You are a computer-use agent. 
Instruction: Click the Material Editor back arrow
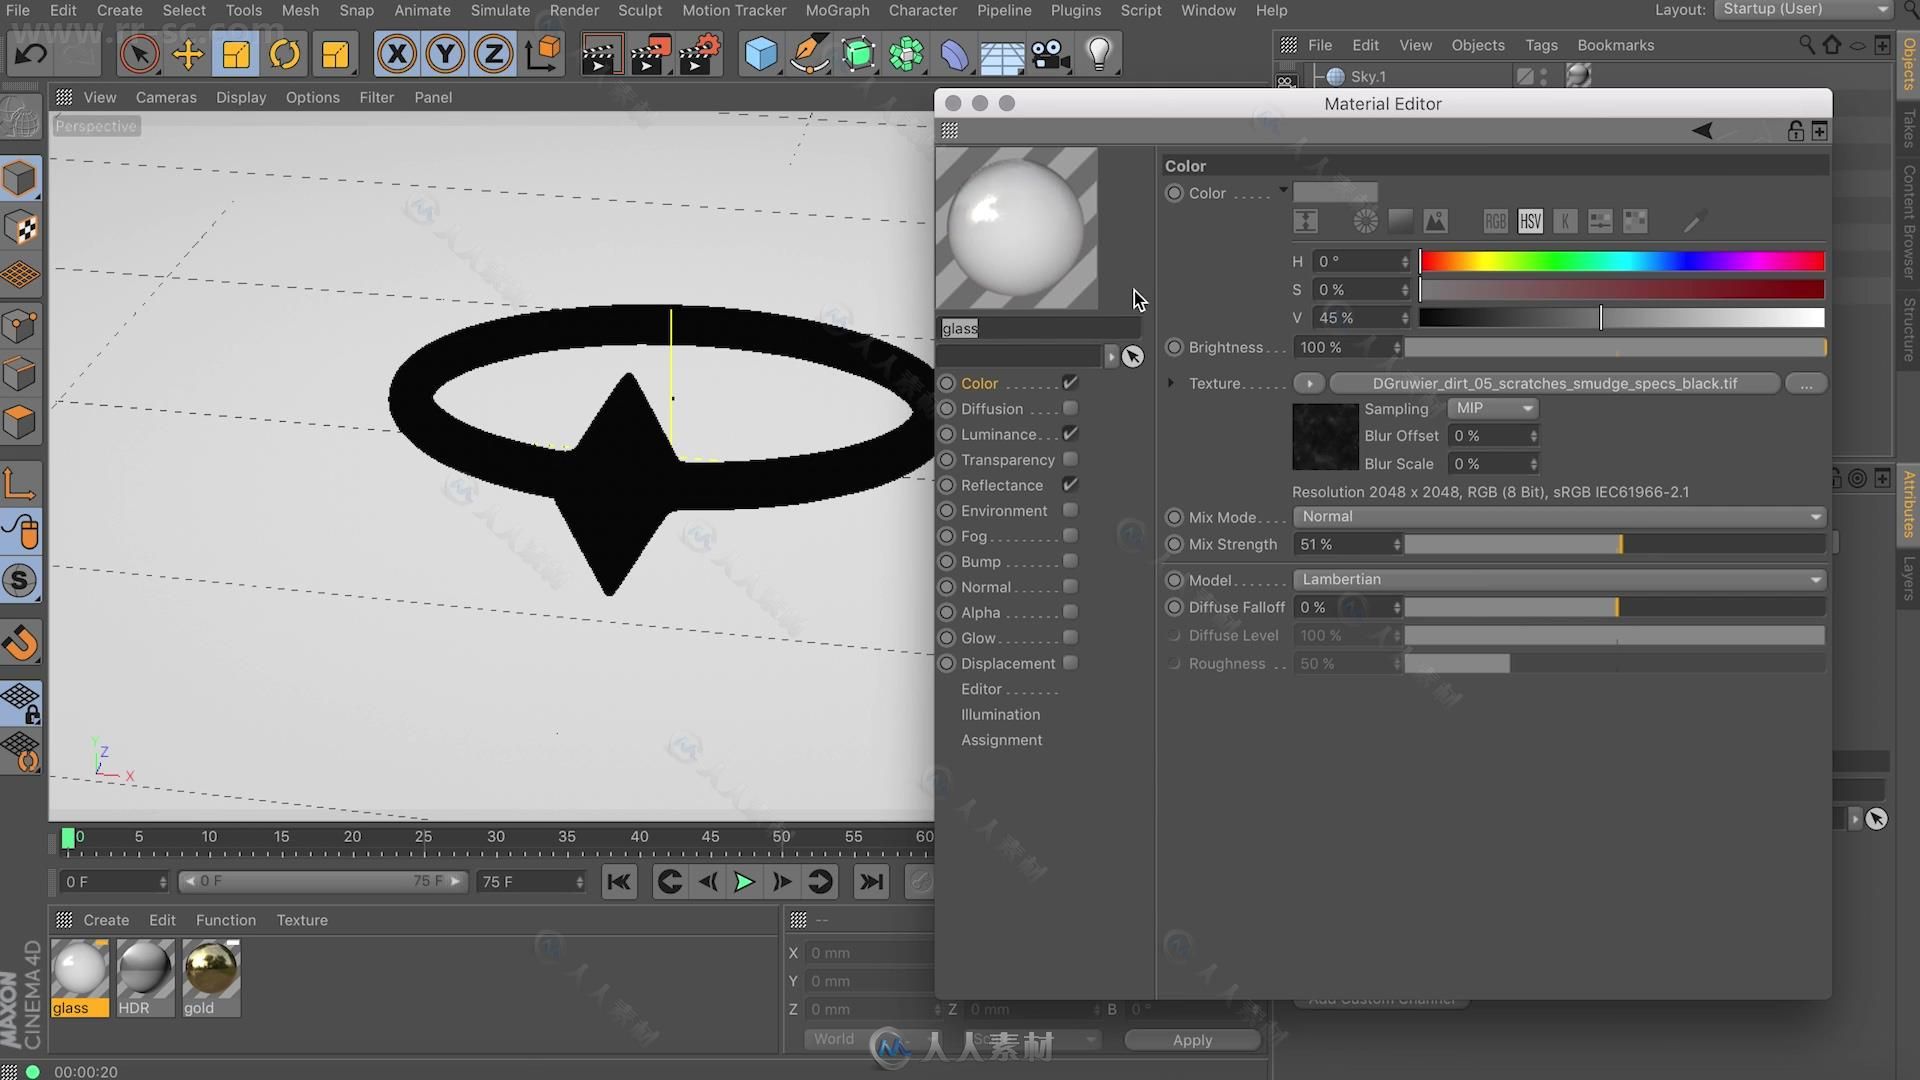1702,131
